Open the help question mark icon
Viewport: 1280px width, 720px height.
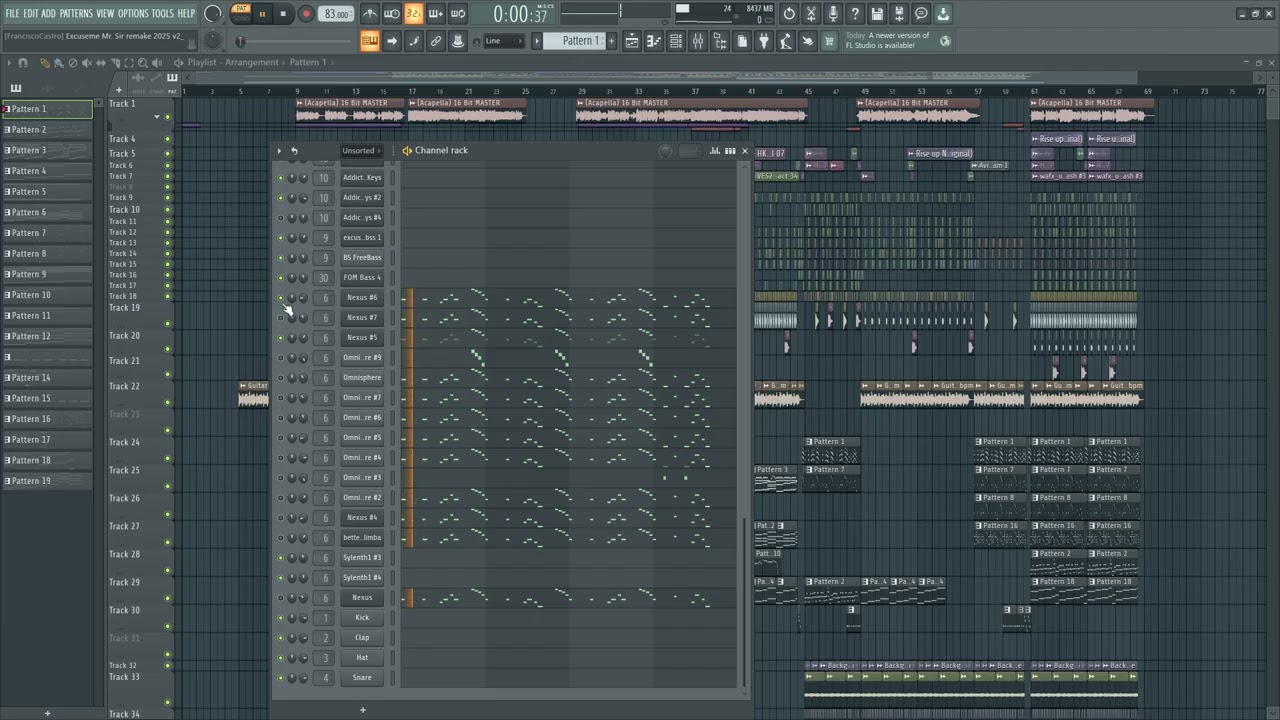tap(855, 14)
